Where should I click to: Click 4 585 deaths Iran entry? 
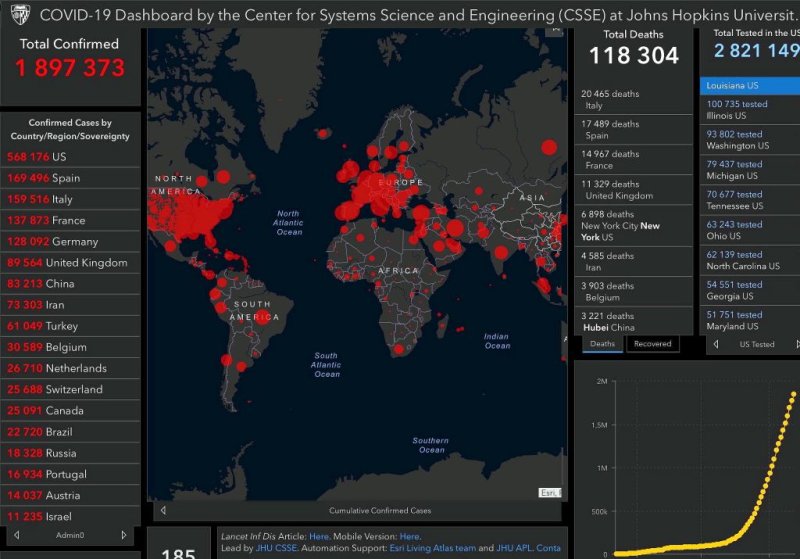coord(634,262)
